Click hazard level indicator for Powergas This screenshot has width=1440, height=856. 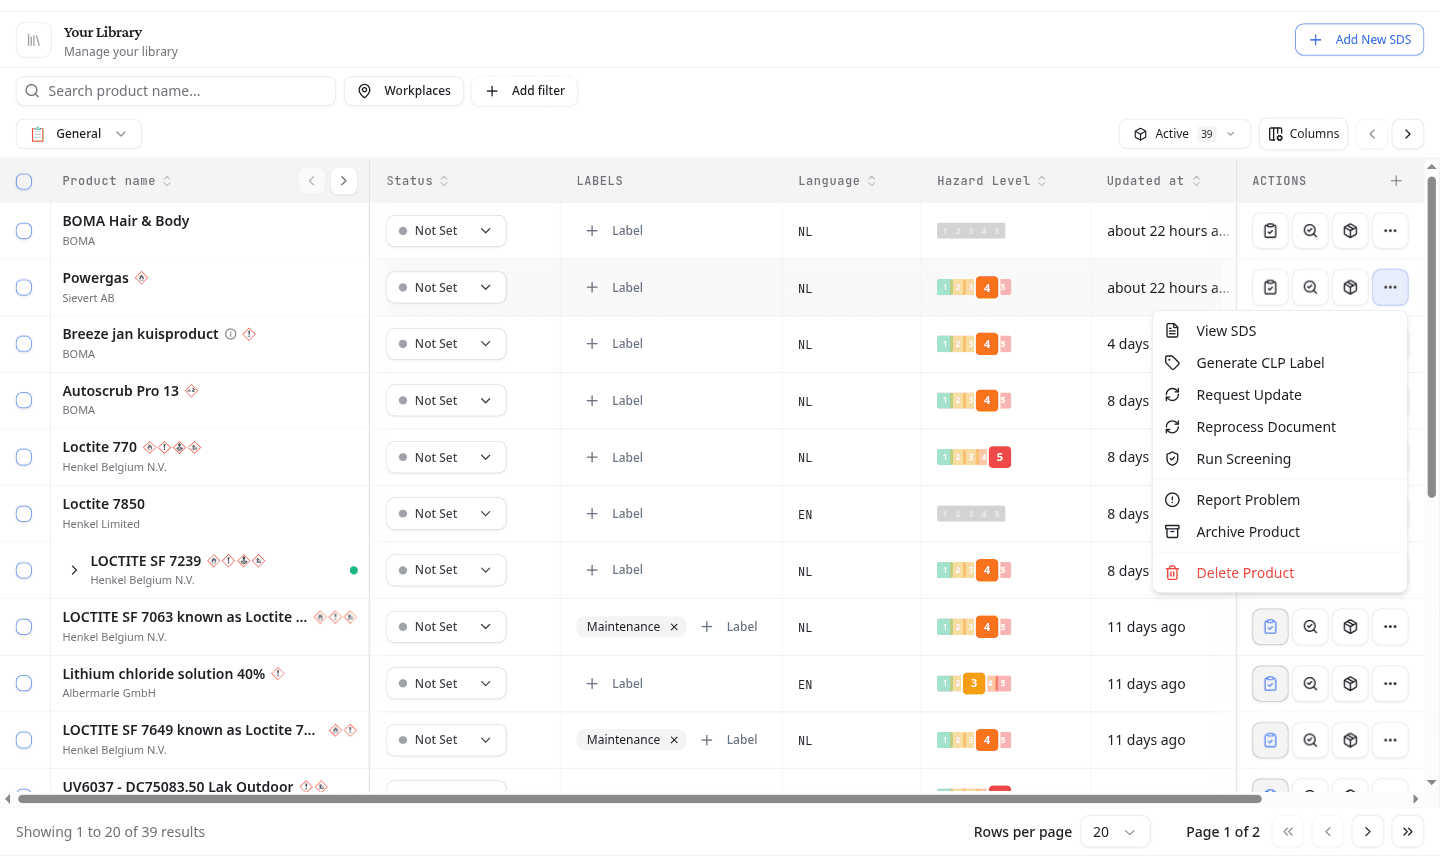click(974, 288)
